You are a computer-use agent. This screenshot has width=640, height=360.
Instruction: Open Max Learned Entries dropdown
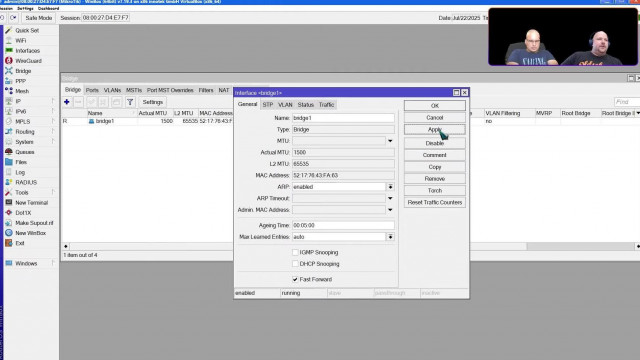(390, 237)
